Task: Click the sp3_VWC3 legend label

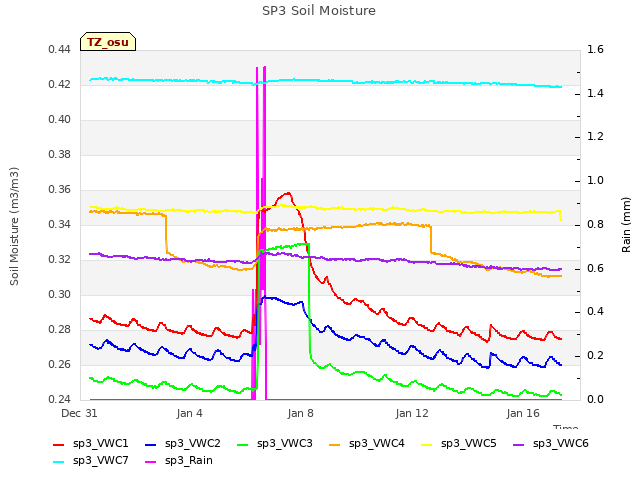Action: (284, 443)
